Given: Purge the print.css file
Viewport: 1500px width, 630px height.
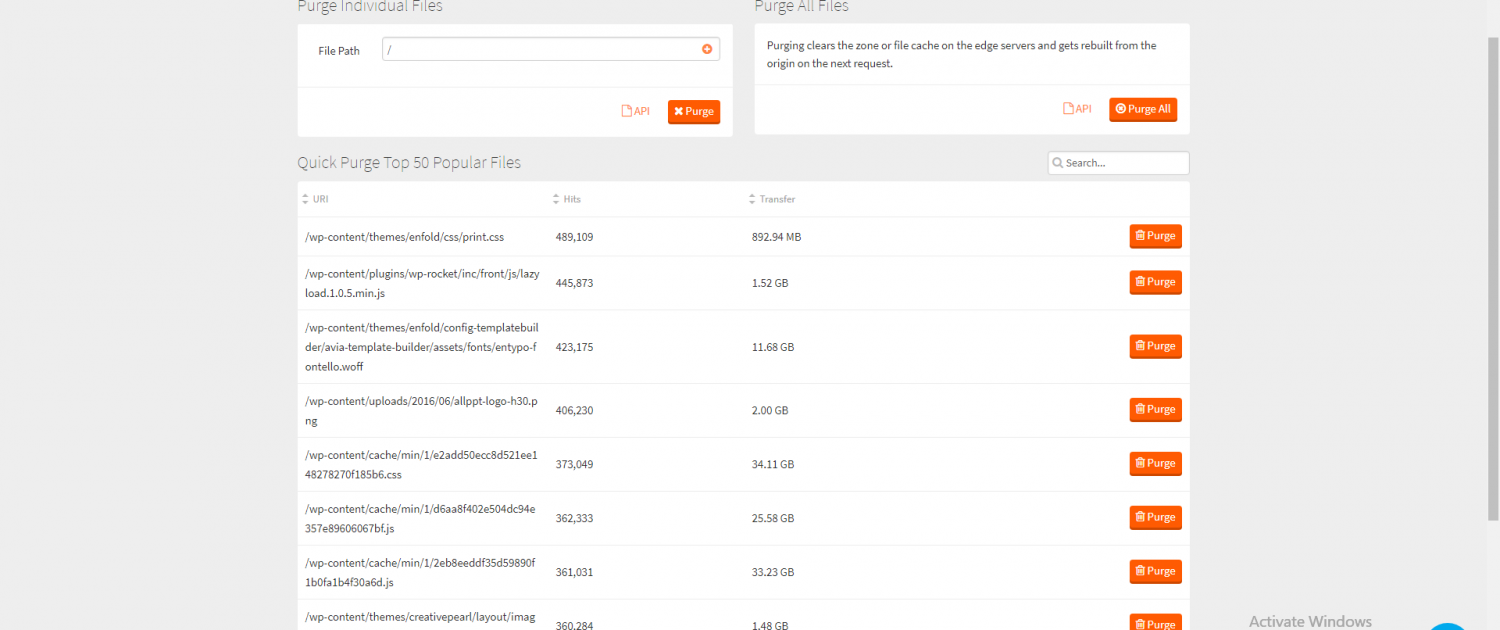Looking at the screenshot, I should [1155, 236].
